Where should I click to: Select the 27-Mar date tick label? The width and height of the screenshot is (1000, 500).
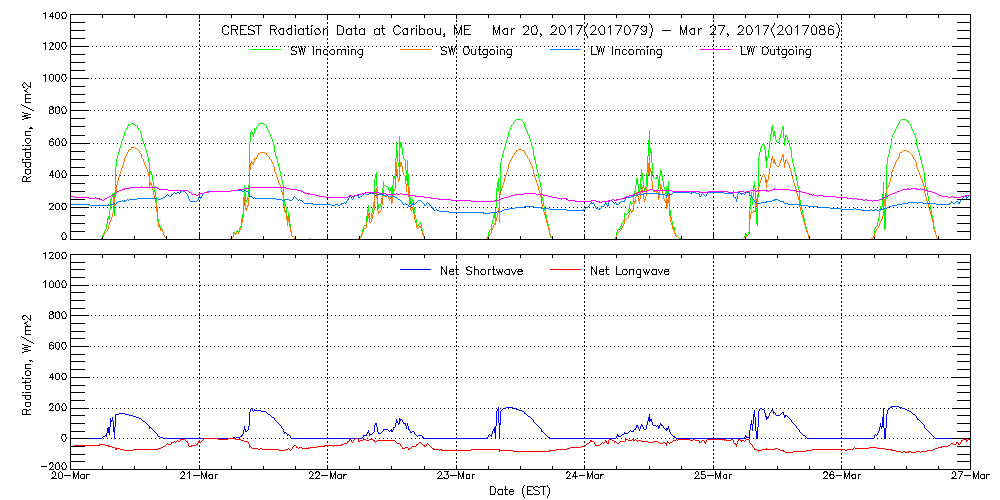pyautogui.click(x=968, y=476)
